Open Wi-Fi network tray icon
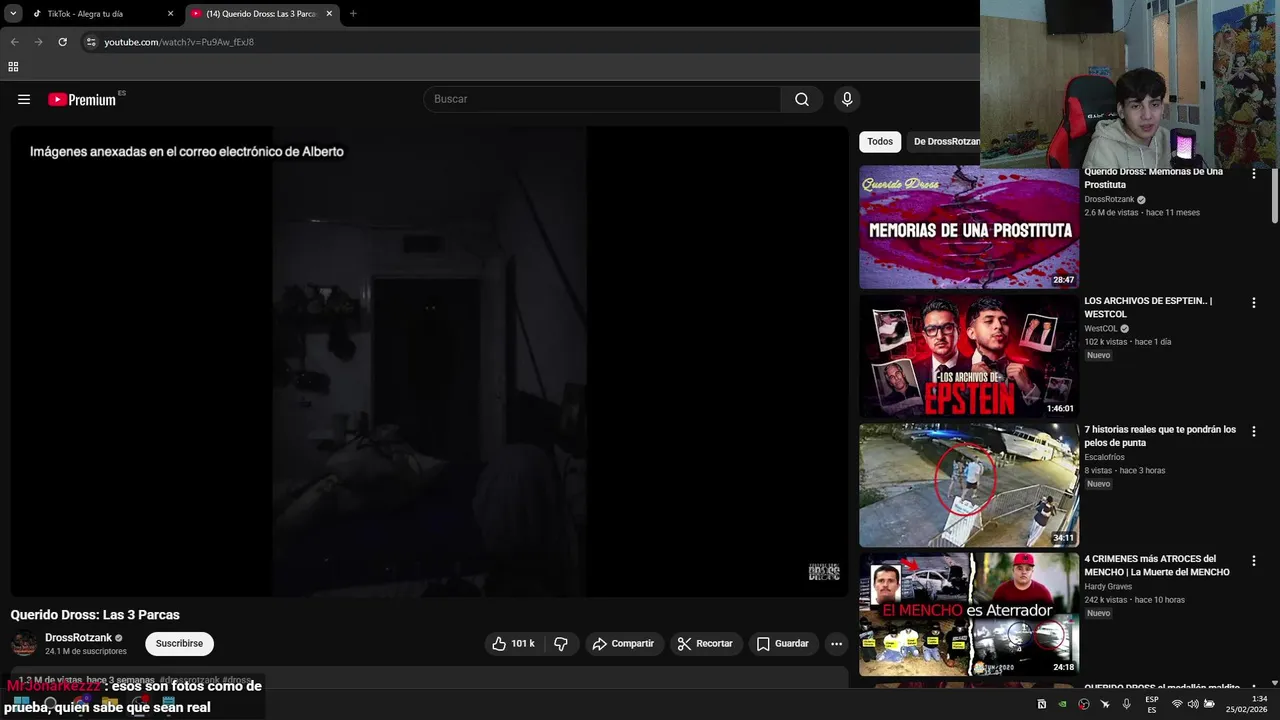Viewport: 1280px width, 720px height. (1177, 704)
